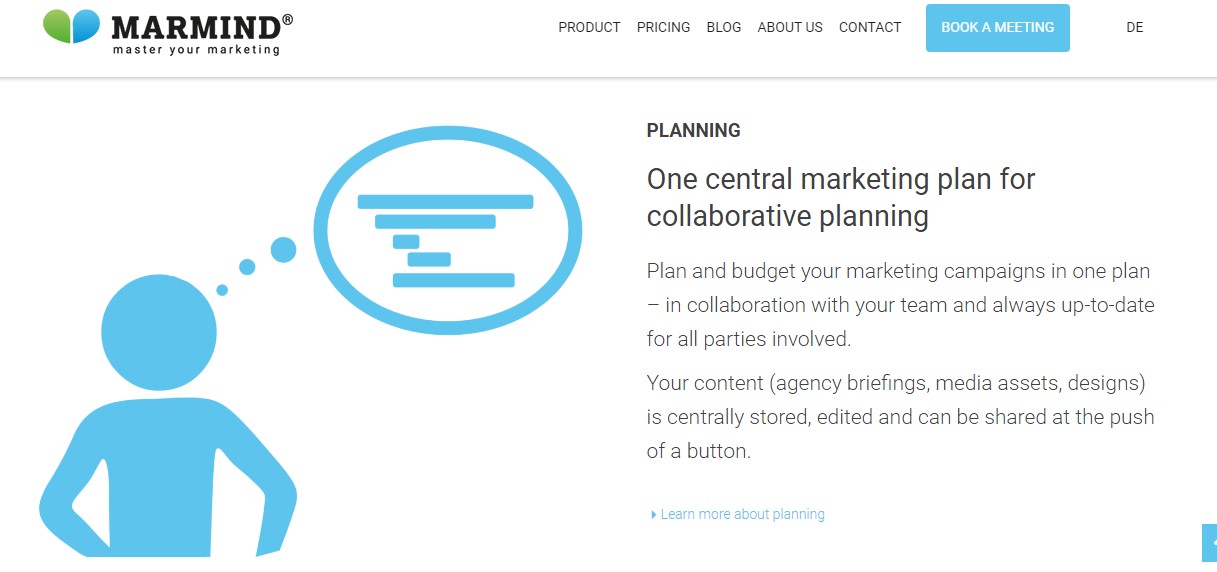Click the blue tab at right screen edge
The height and width of the screenshot is (572, 1217).
(x=1209, y=542)
